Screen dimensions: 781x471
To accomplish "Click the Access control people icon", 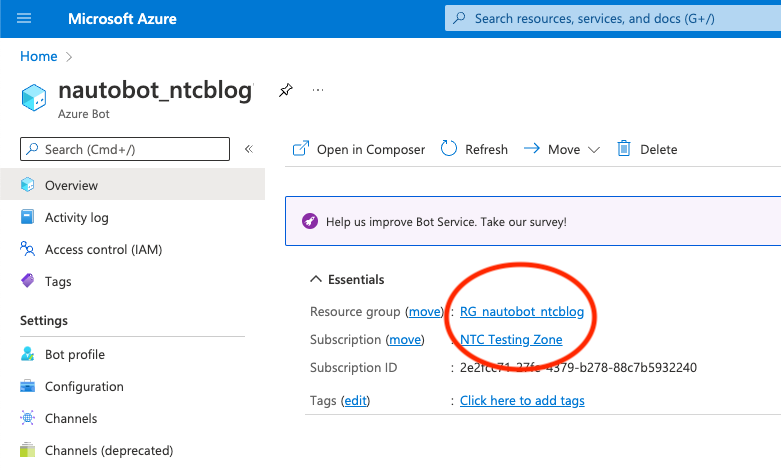I will 27,249.
